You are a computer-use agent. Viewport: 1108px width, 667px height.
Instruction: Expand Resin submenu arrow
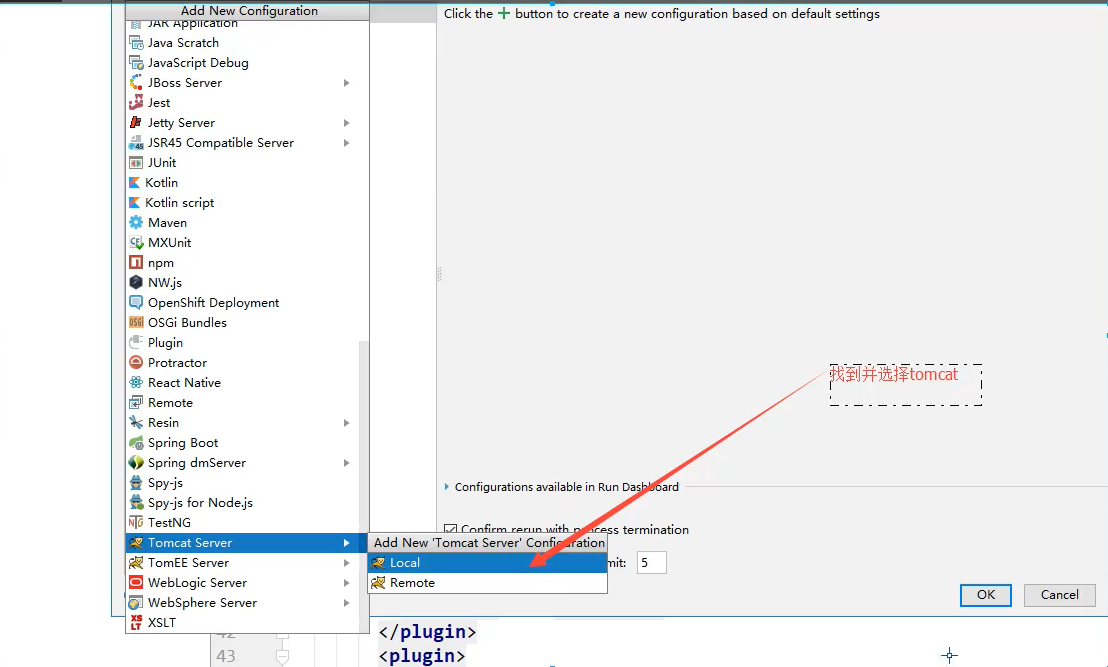pyautogui.click(x=346, y=423)
